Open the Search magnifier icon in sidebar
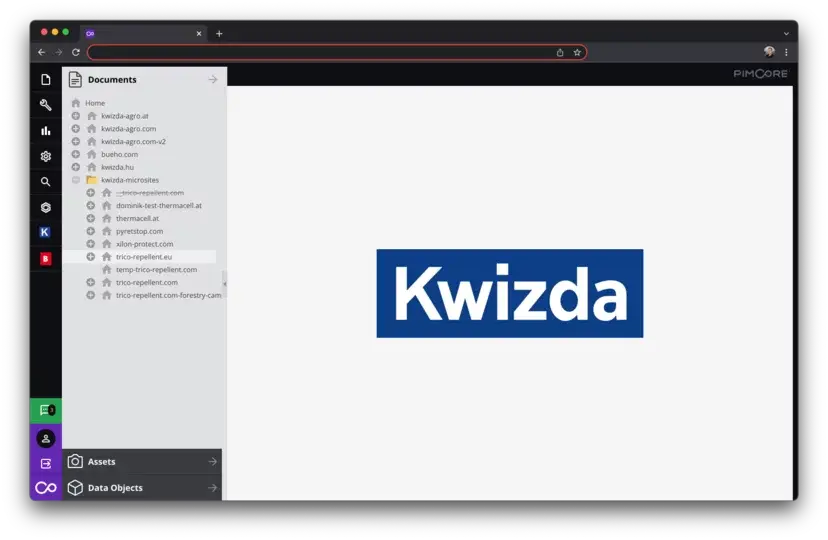Image resolution: width=828 pixels, height=540 pixels. coord(46,182)
